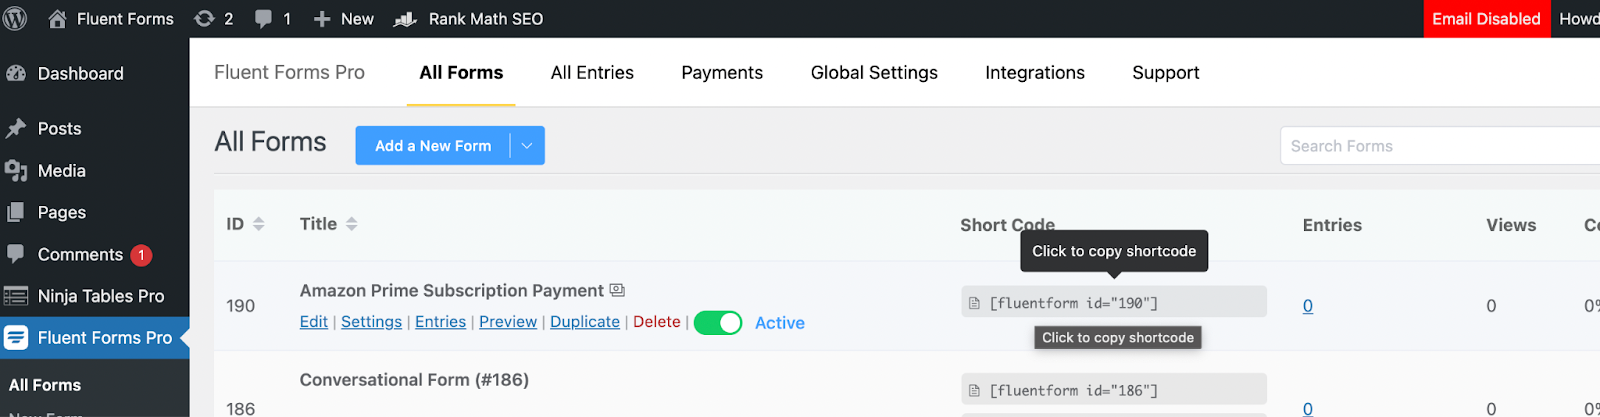Click Preview link for Amazon Prime form

508,322
